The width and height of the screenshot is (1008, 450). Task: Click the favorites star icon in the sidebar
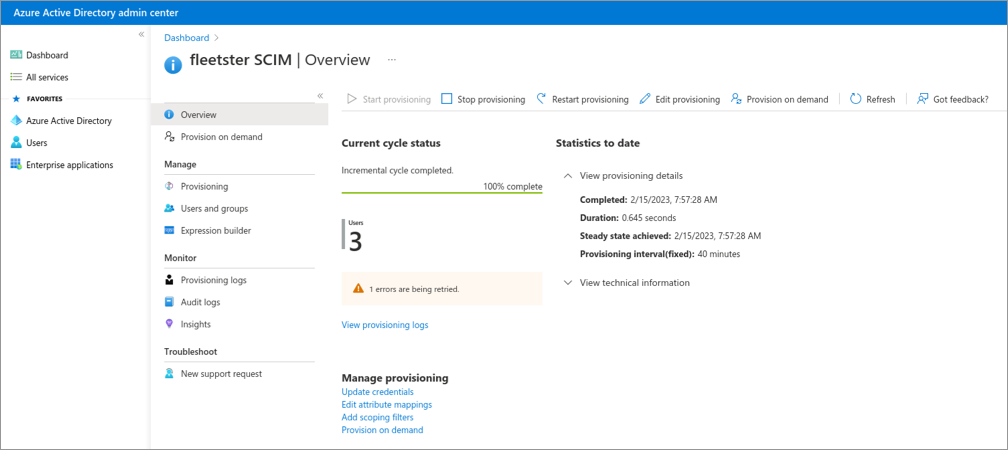point(16,99)
